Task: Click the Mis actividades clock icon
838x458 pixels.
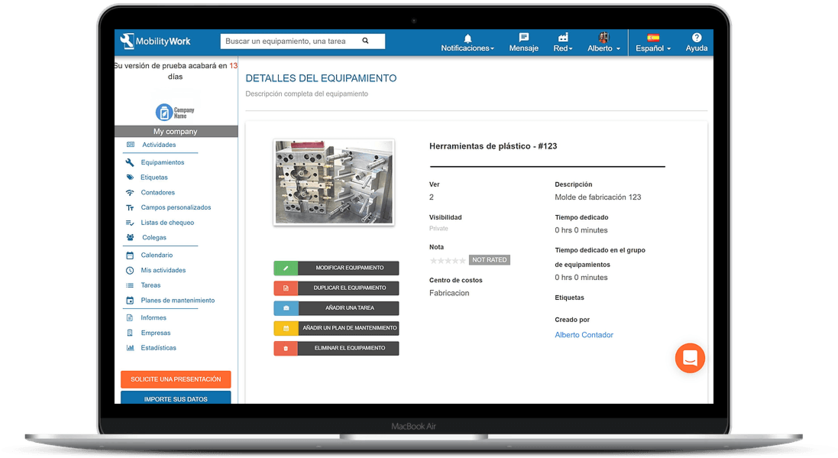Action: pyautogui.click(x=130, y=270)
